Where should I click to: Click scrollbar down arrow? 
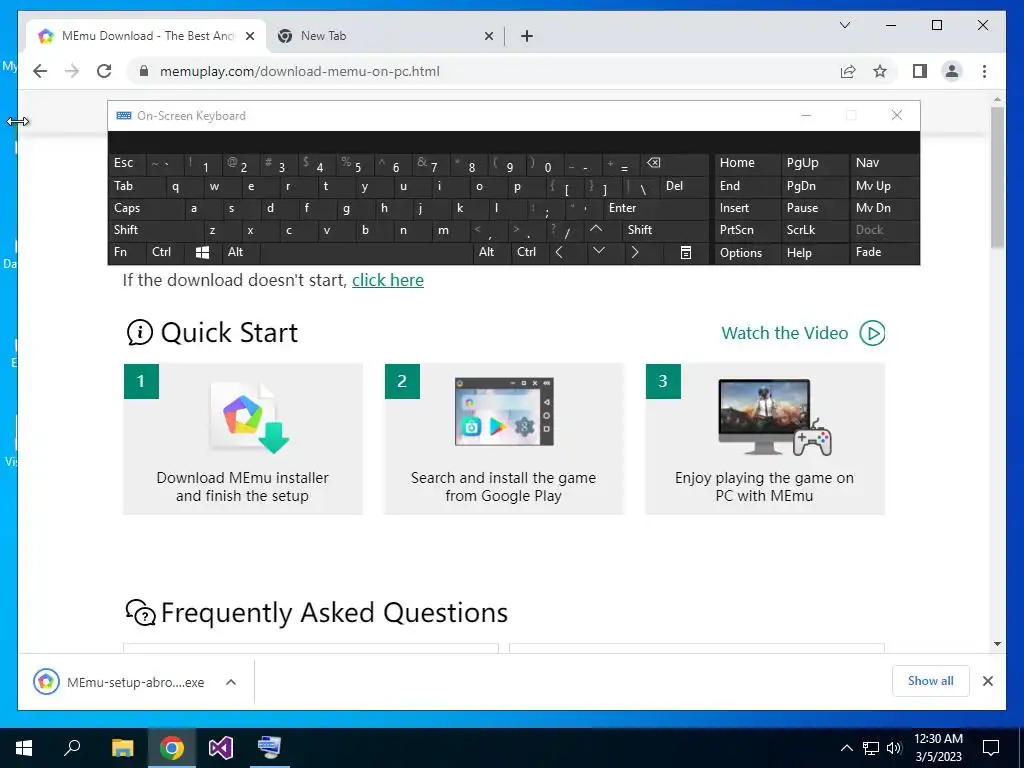(x=997, y=644)
